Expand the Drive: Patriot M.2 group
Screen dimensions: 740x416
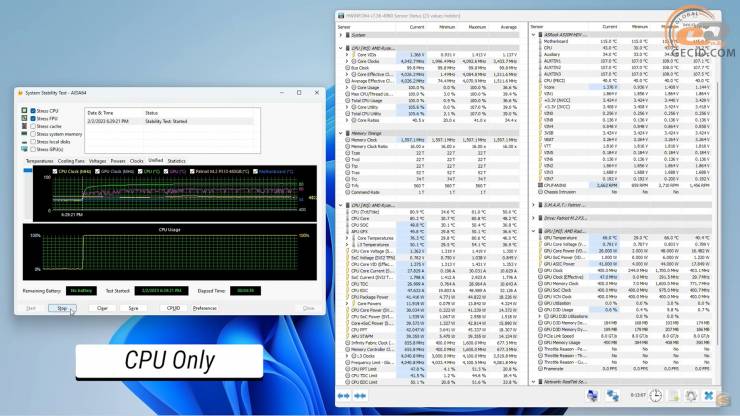pyautogui.click(x=534, y=218)
